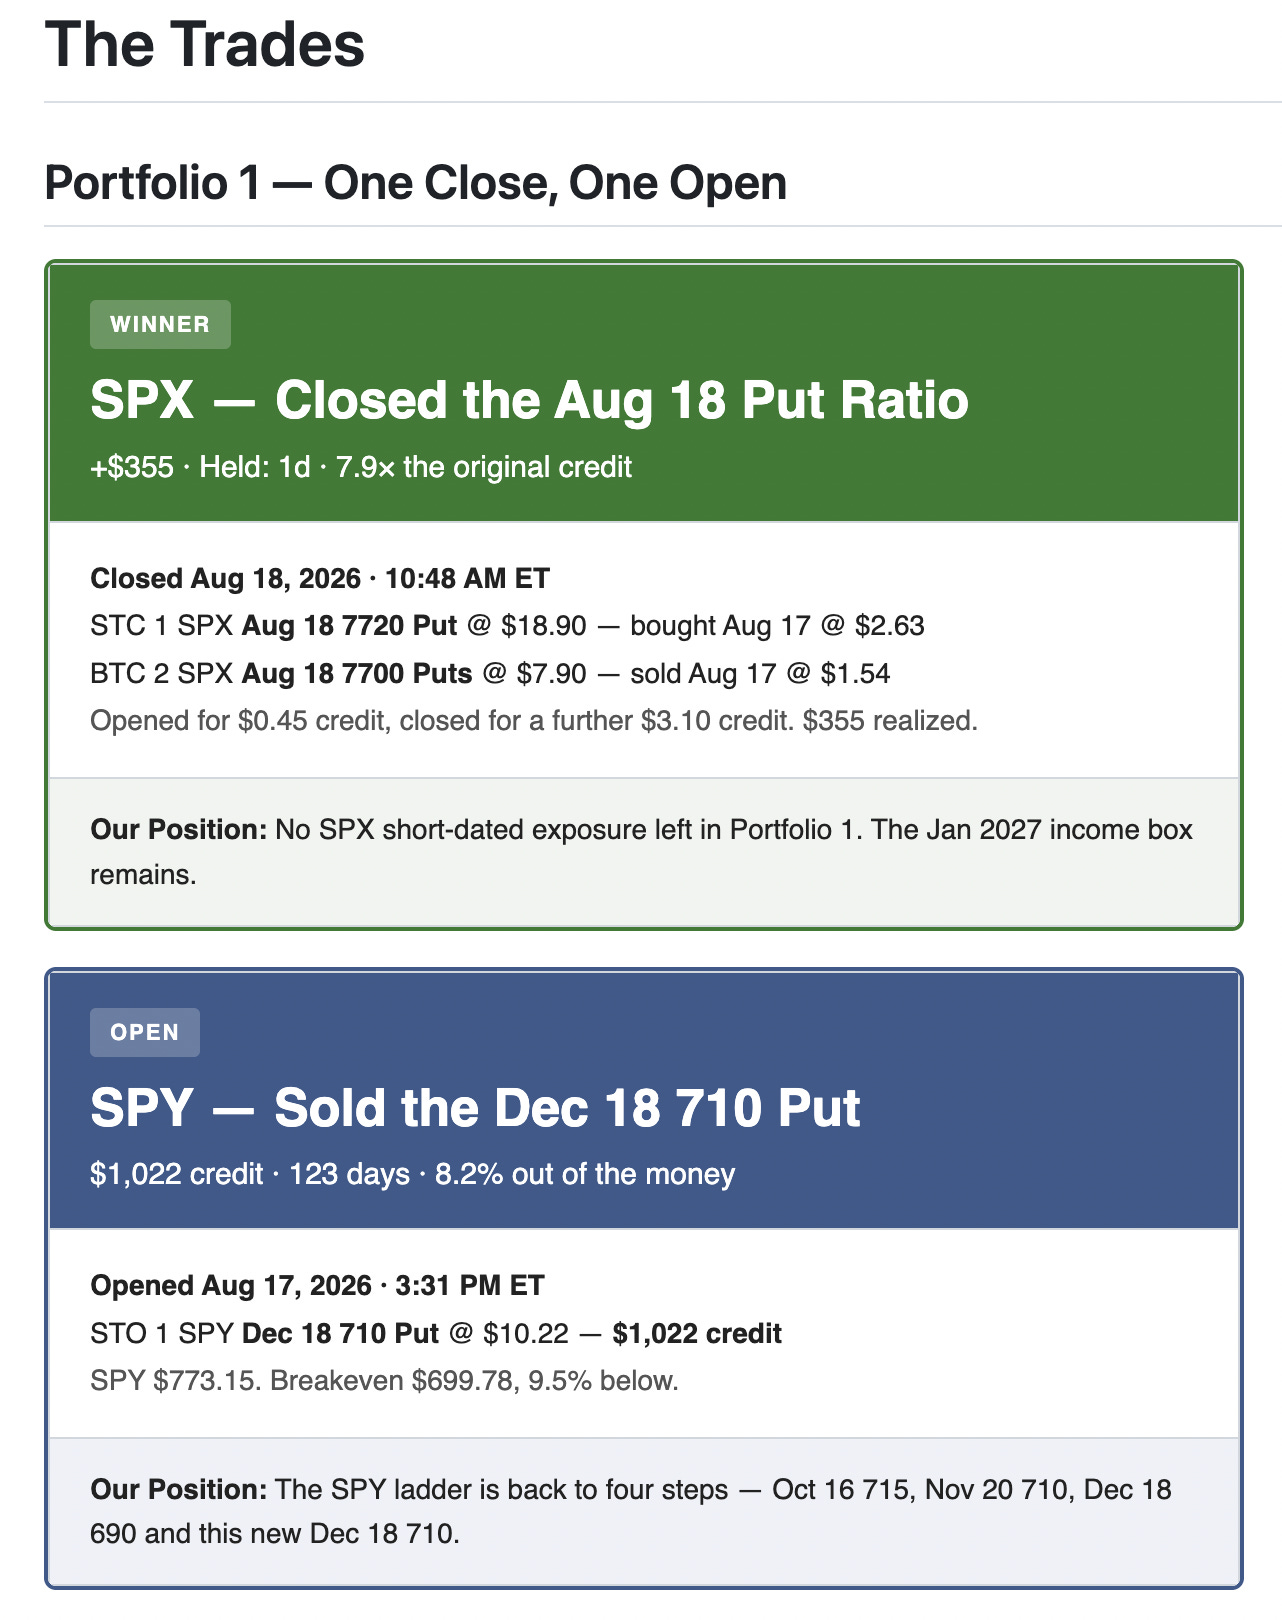Click the "Portfolio 1 — One Close, One Open" heading

[x=416, y=183]
